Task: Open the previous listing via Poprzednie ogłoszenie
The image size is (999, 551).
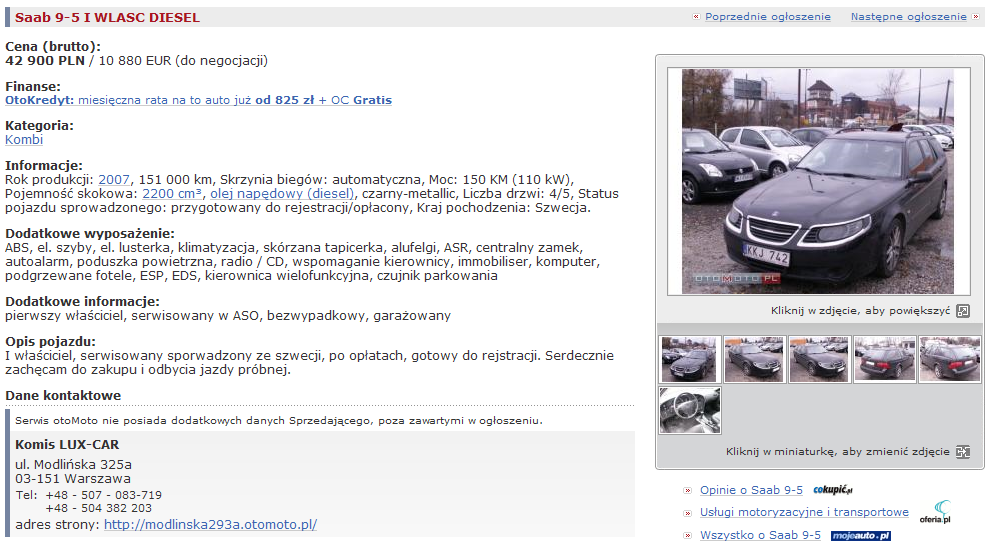Action: (x=767, y=17)
